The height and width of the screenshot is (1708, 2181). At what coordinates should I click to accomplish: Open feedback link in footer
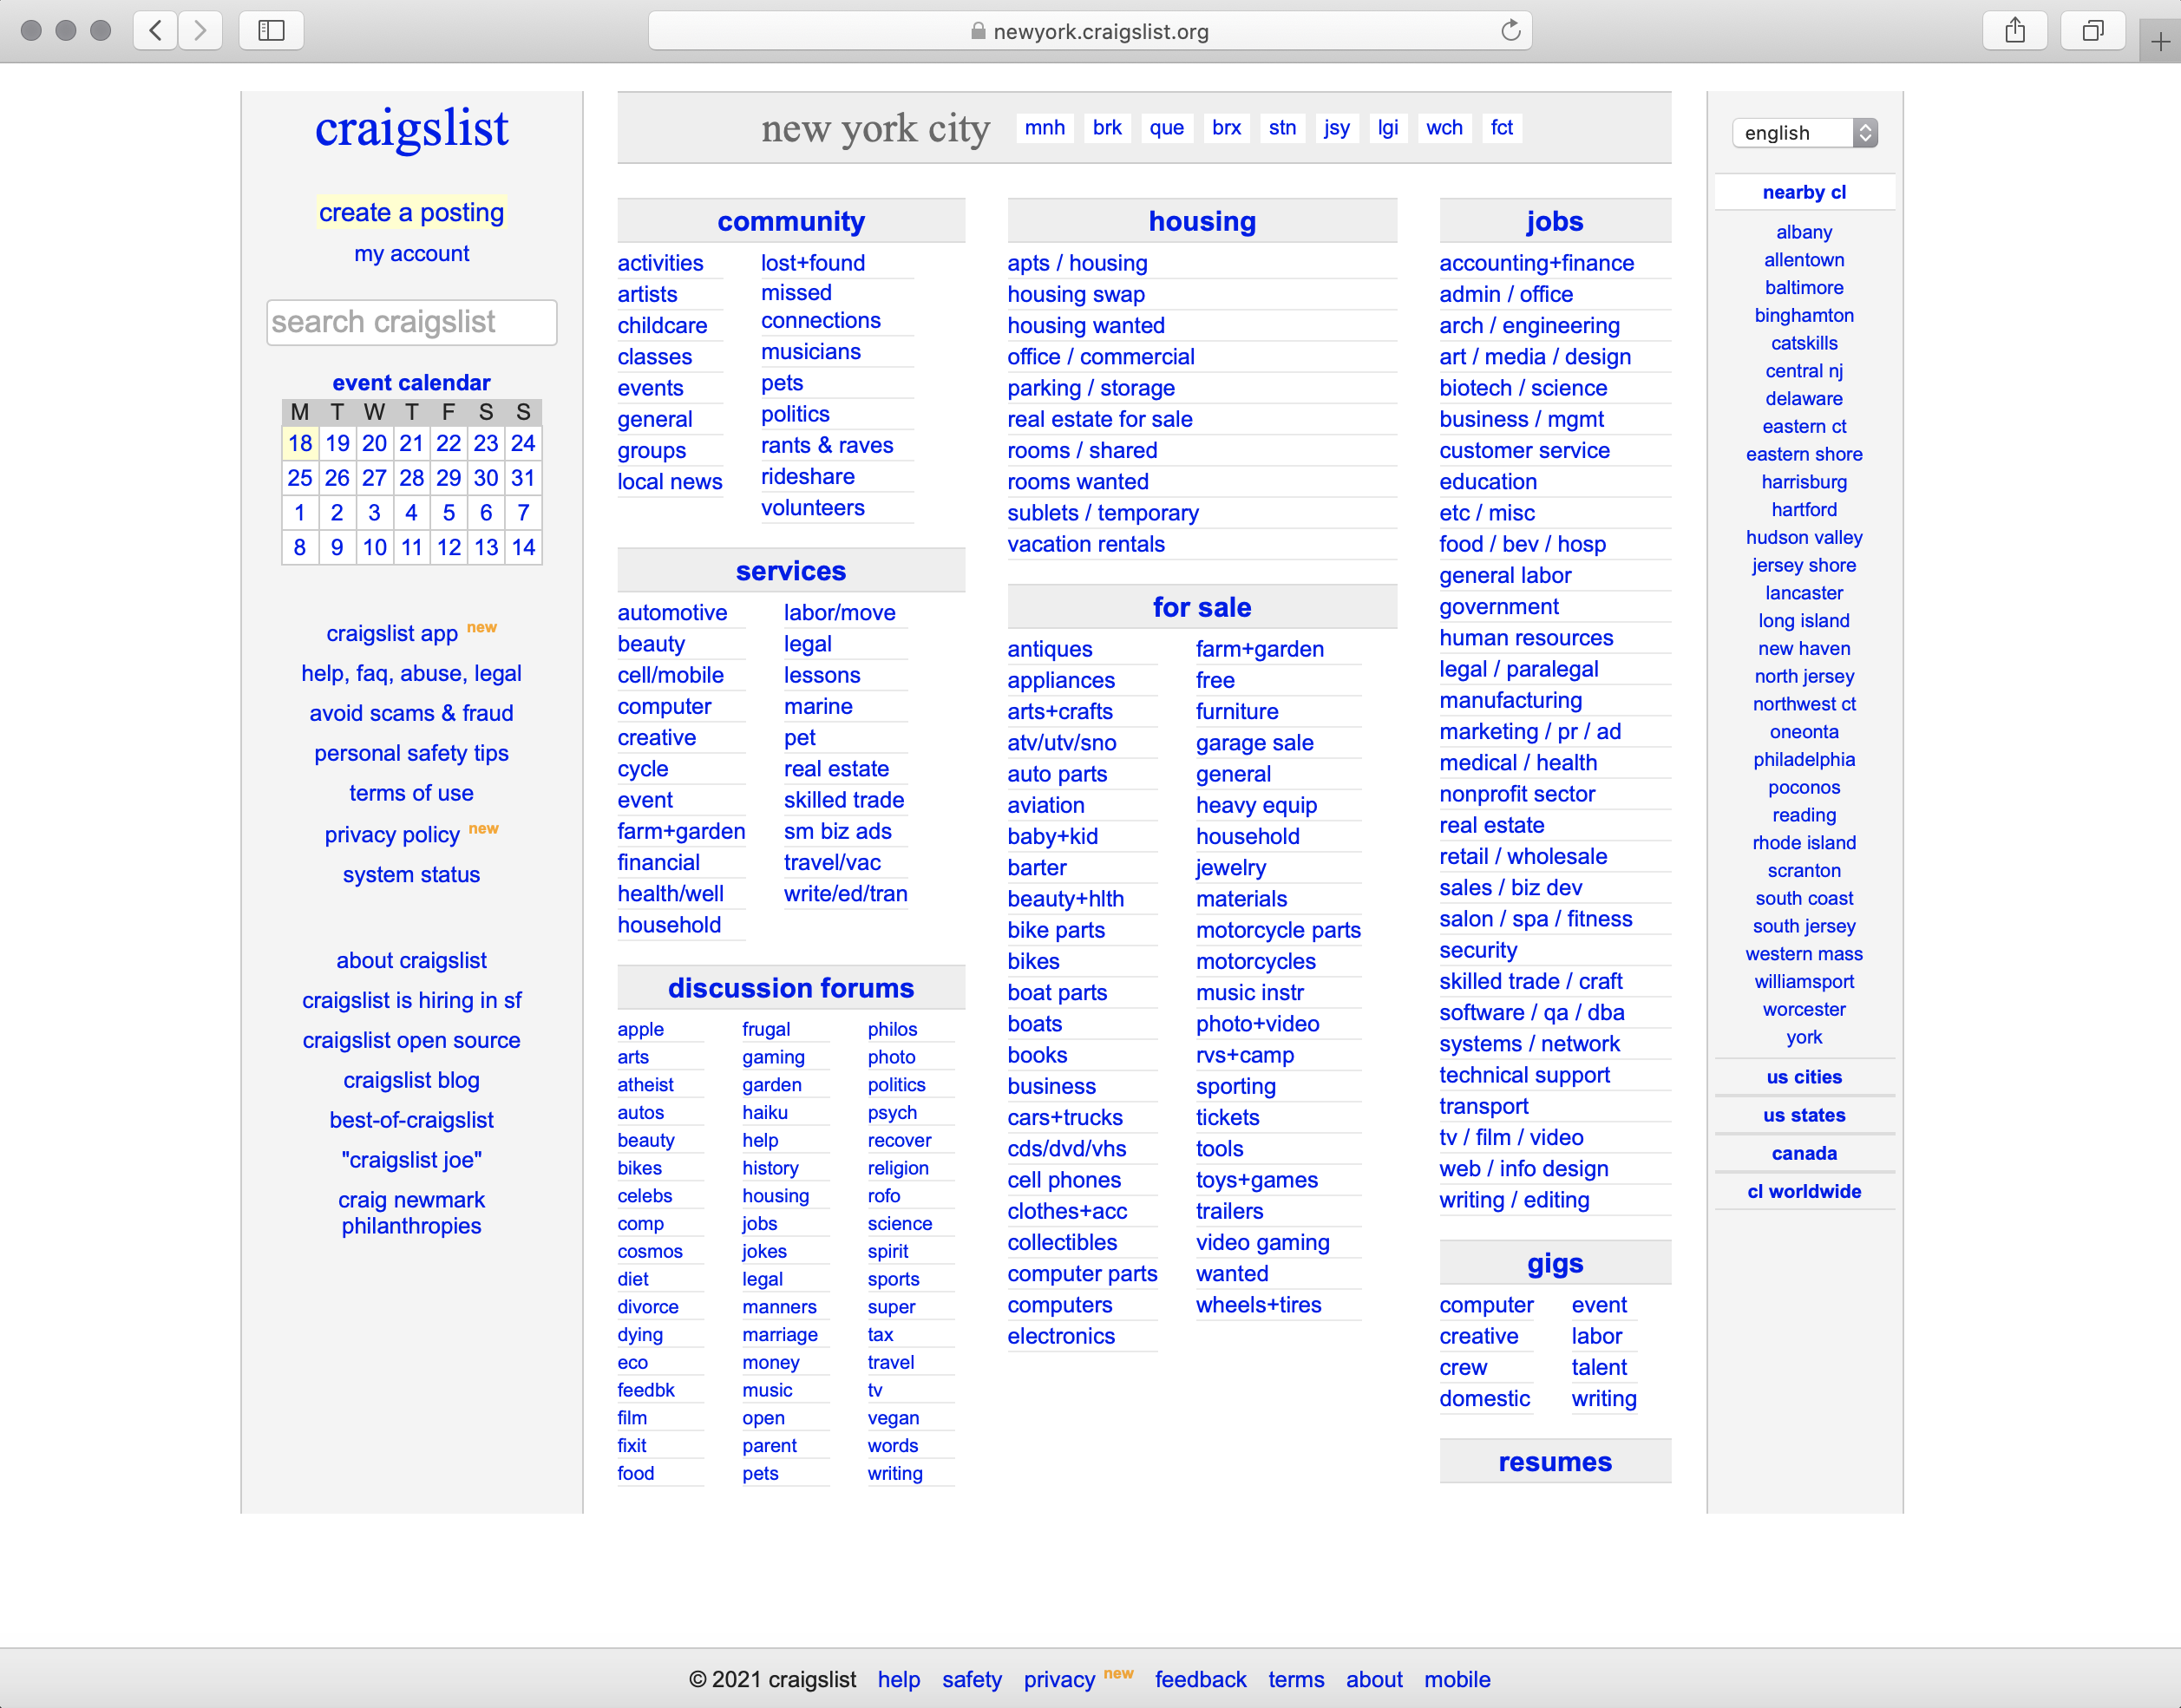pyautogui.click(x=1200, y=1679)
